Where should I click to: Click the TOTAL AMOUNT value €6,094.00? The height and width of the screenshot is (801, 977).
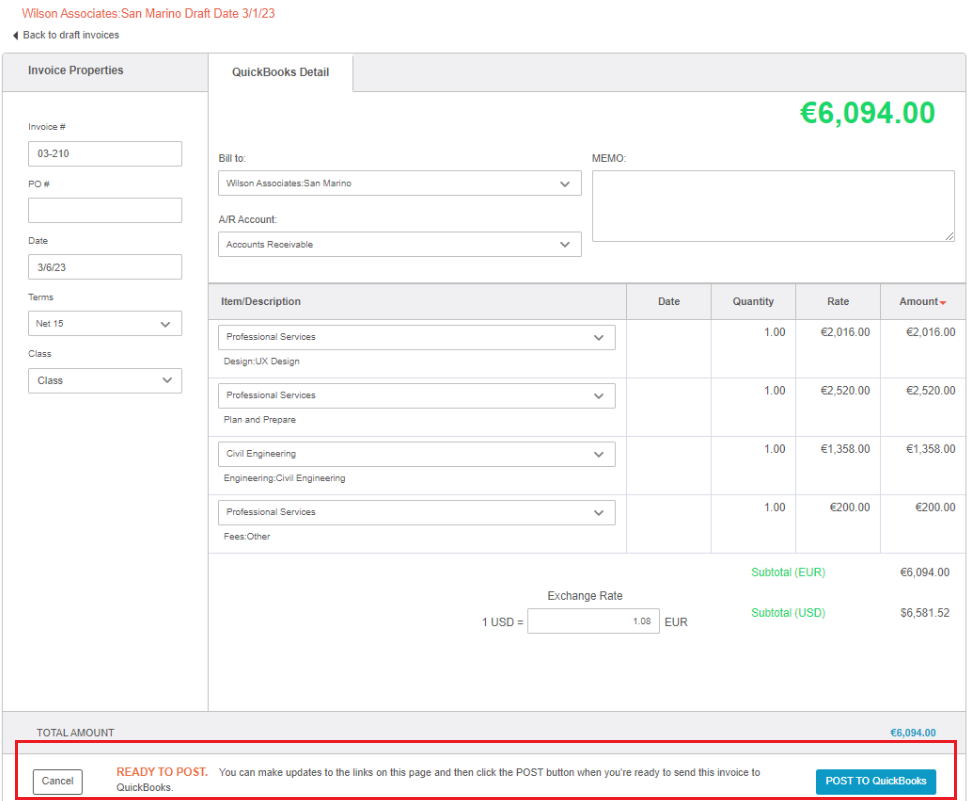point(913,732)
